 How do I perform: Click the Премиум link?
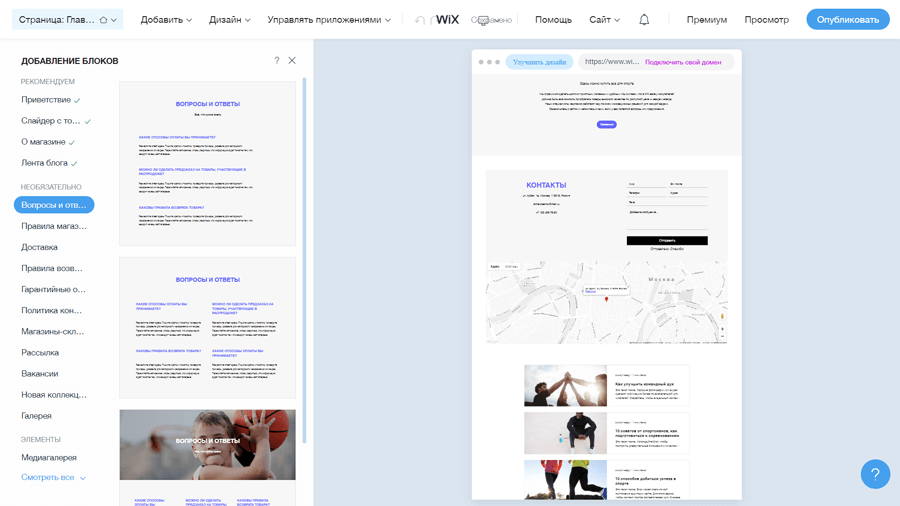click(707, 20)
